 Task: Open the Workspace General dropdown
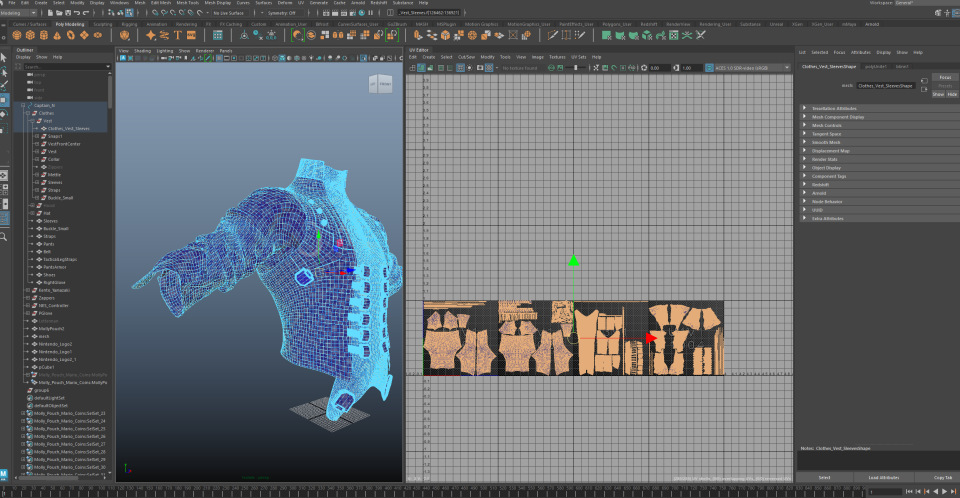[x=926, y=3]
